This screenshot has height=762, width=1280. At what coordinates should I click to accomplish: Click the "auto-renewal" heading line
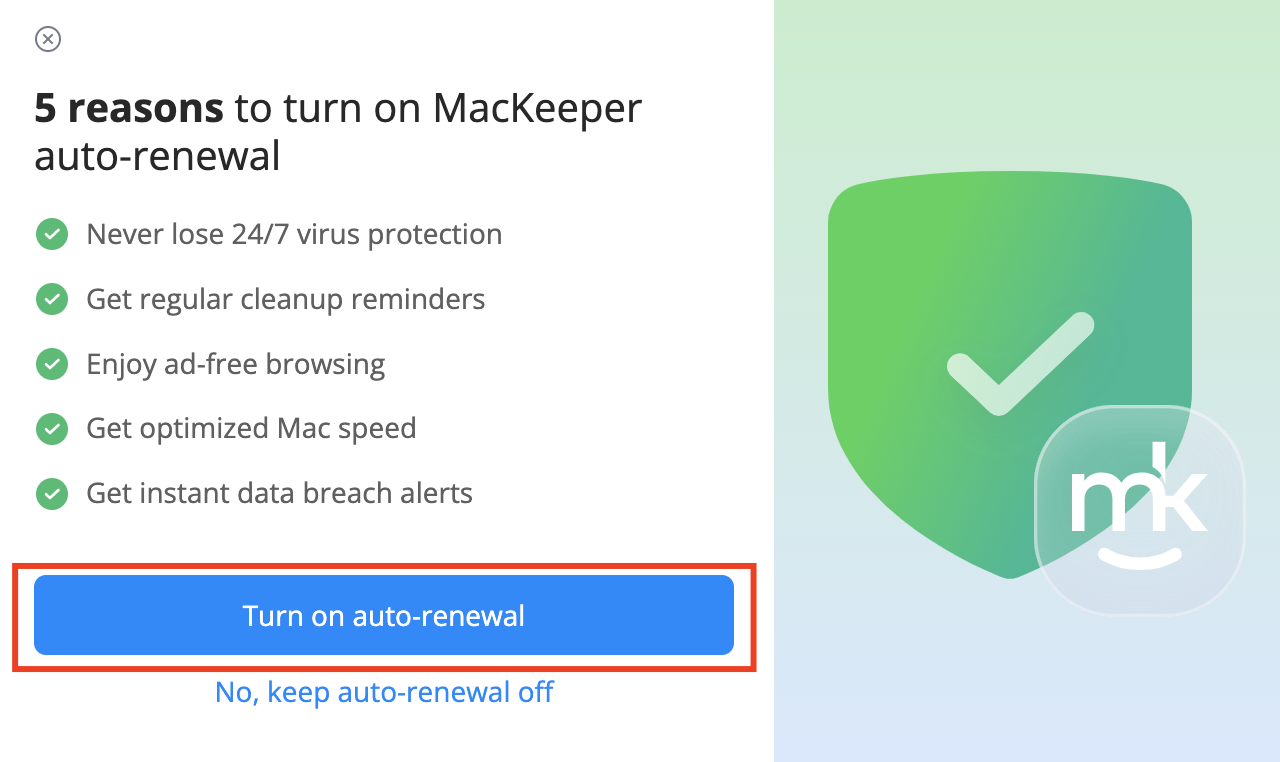tap(158, 157)
